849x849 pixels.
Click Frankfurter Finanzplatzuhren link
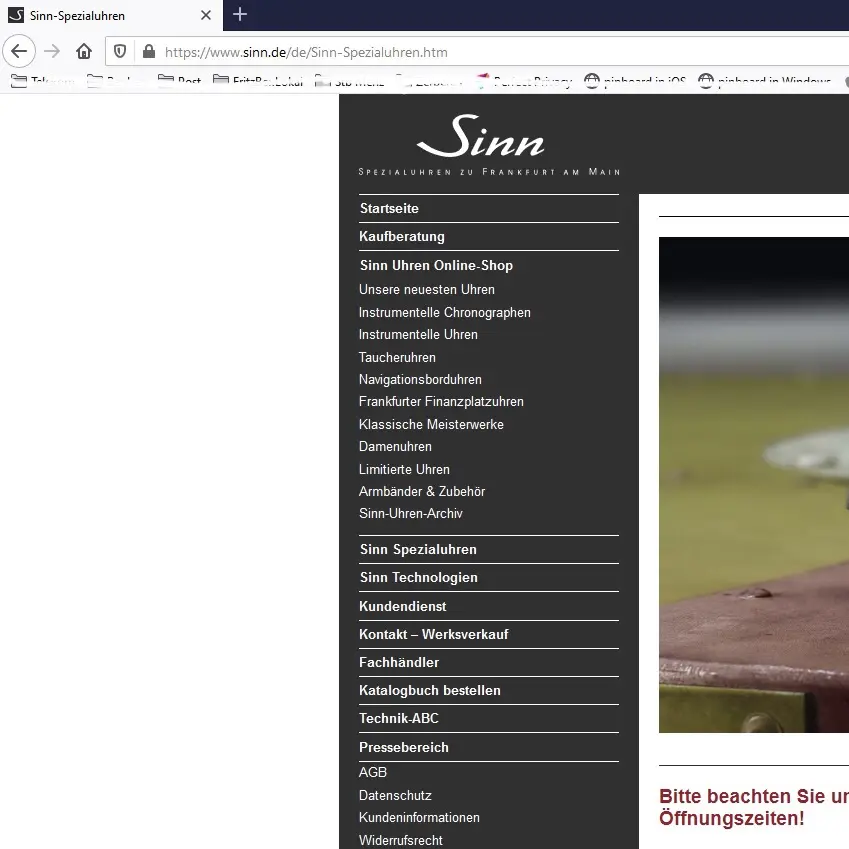[441, 402]
